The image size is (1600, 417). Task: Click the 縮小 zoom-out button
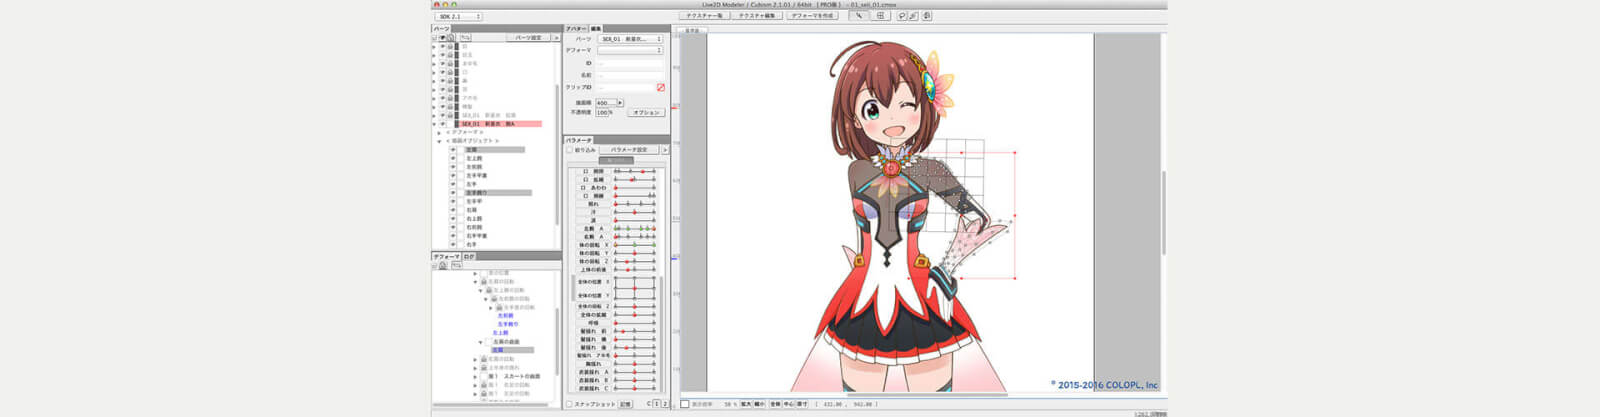click(x=760, y=404)
